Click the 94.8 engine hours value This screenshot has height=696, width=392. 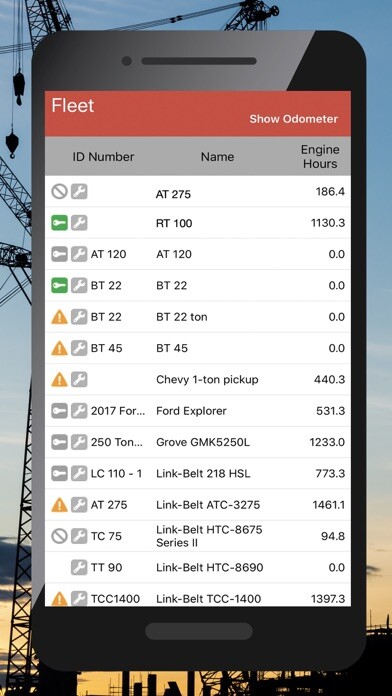tap(333, 536)
